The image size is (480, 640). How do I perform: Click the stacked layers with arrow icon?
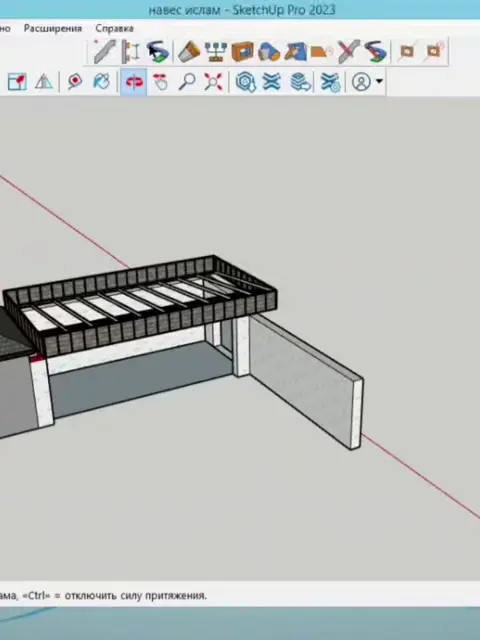(x=301, y=82)
